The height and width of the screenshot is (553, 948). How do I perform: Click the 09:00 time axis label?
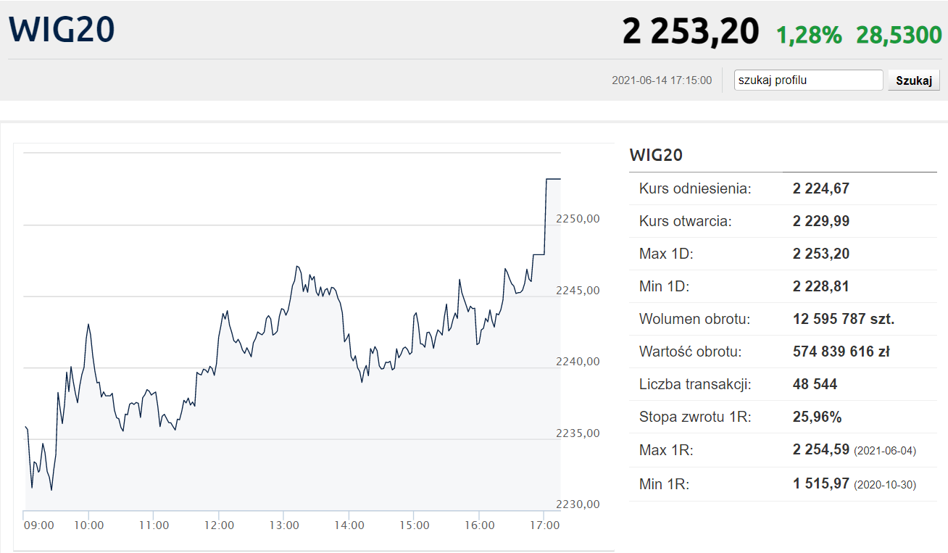[x=39, y=526]
